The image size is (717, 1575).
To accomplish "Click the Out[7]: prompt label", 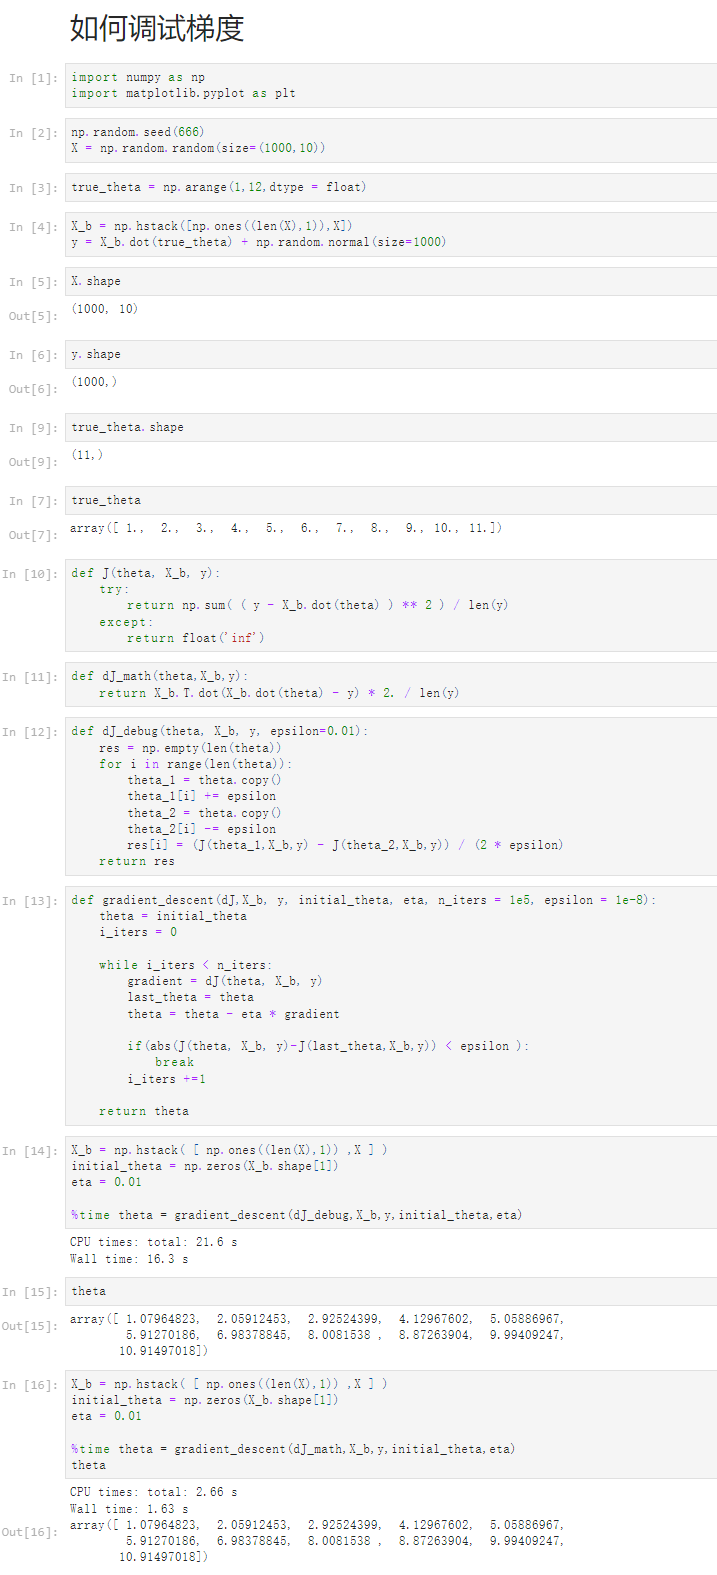I will (x=33, y=535).
